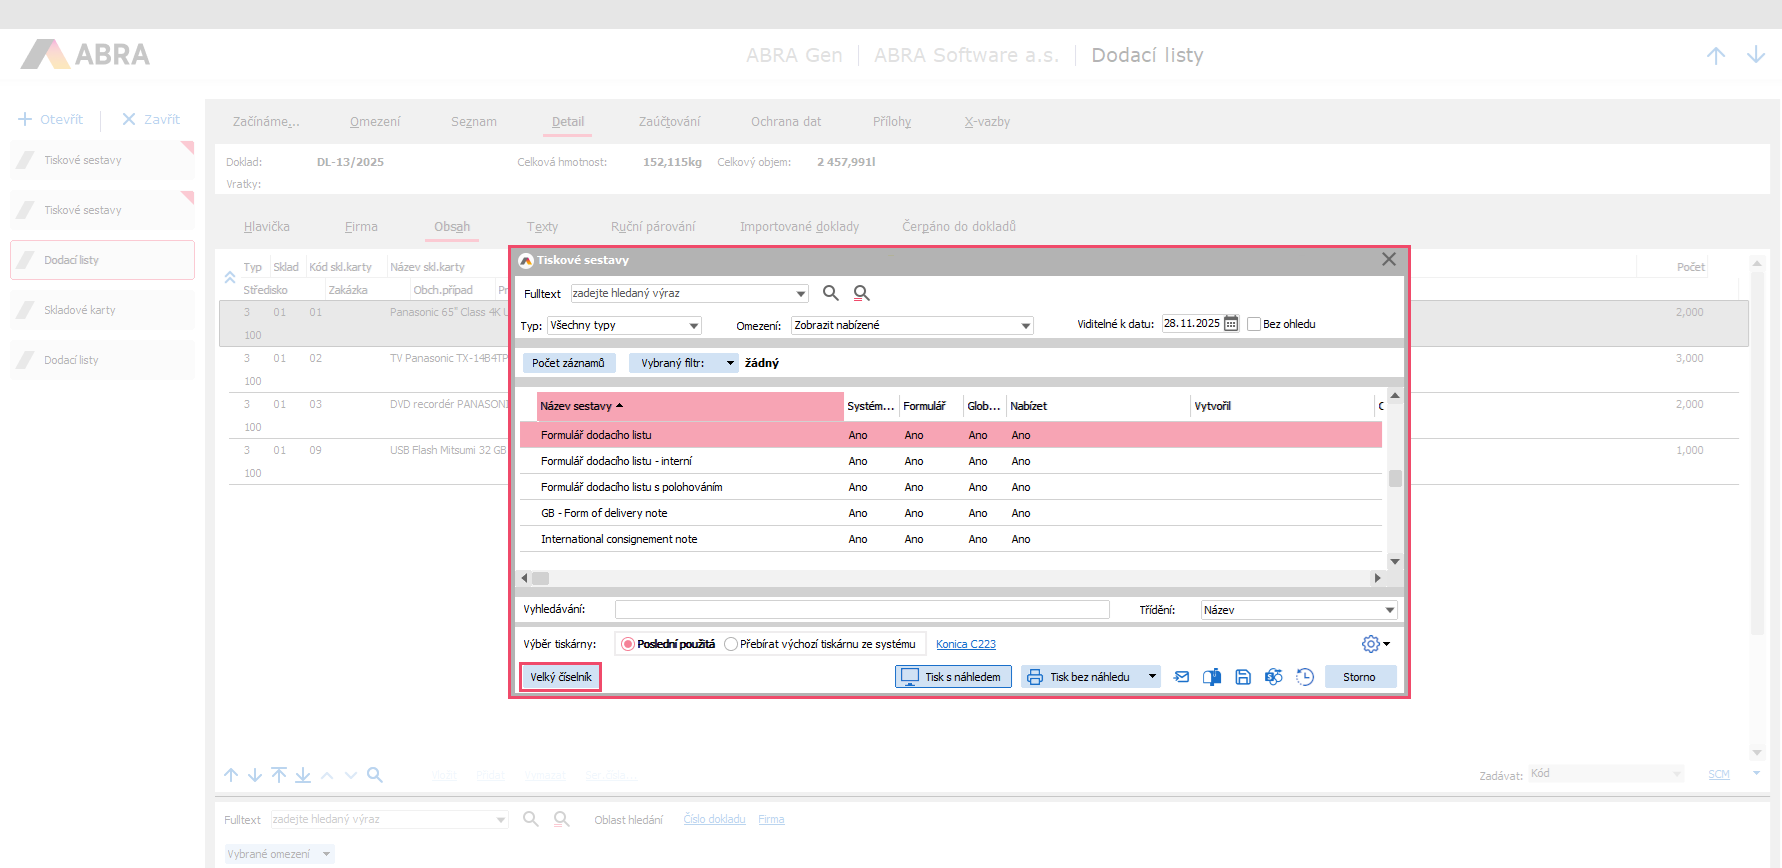Expand the Tisk bez náhledu arrow menu
This screenshot has height=868, width=1782.
(1152, 677)
